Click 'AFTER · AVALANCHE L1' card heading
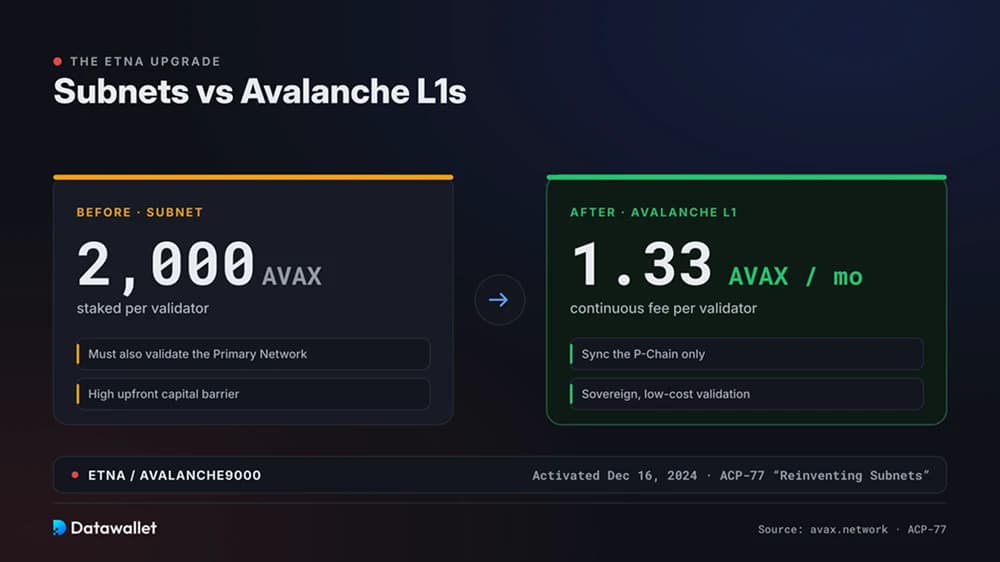Image resolution: width=1000 pixels, height=562 pixels. click(x=653, y=212)
